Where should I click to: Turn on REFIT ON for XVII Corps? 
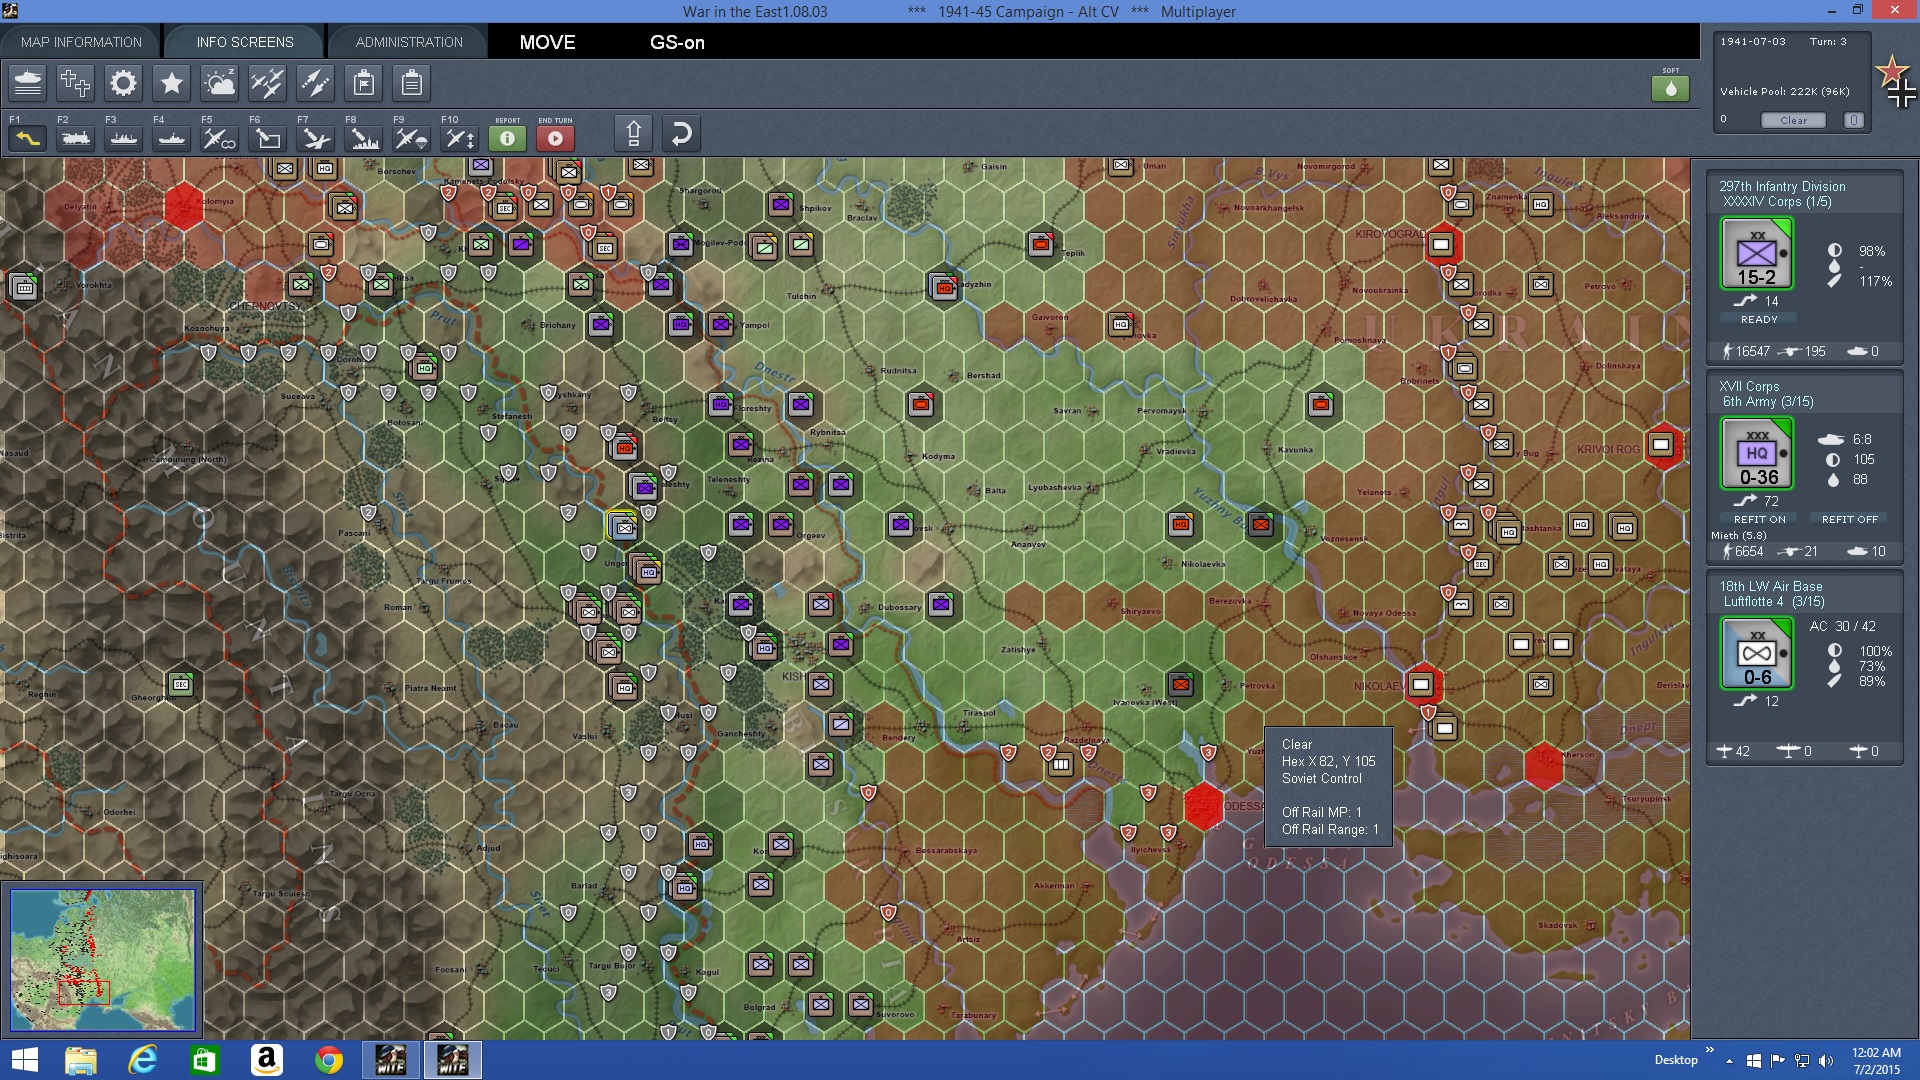click(1759, 519)
